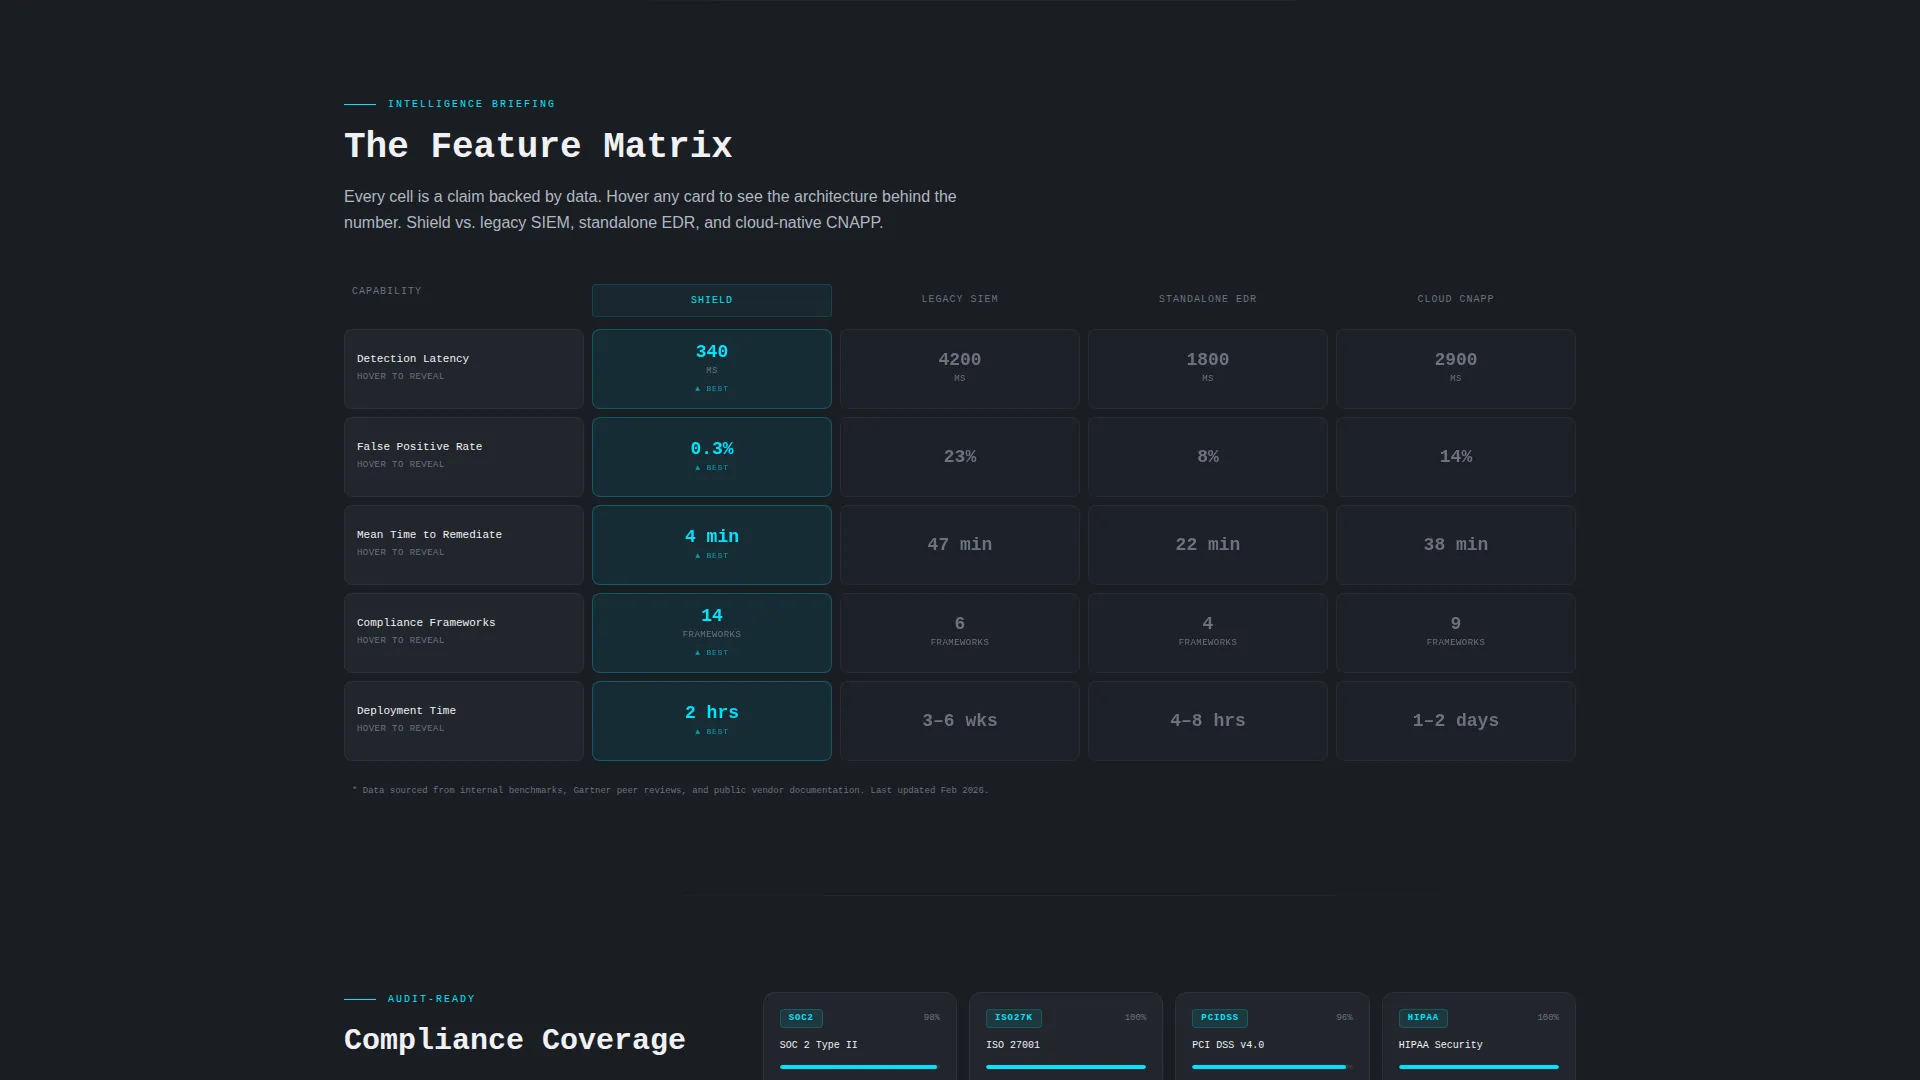The height and width of the screenshot is (1080, 1920).
Task: Click the ISO 27001 label
Action: click(x=1013, y=1045)
